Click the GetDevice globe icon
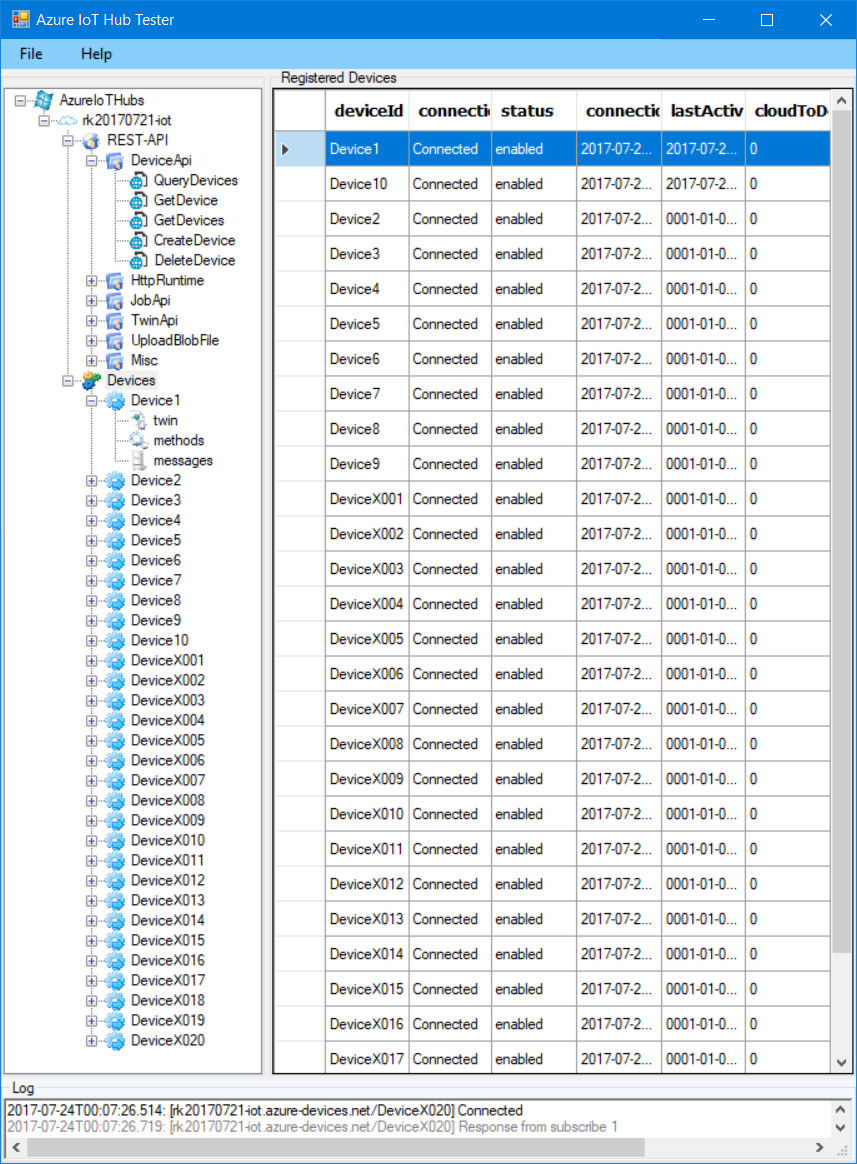This screenshot has width=857, height=1164. (x=138, y=200)
